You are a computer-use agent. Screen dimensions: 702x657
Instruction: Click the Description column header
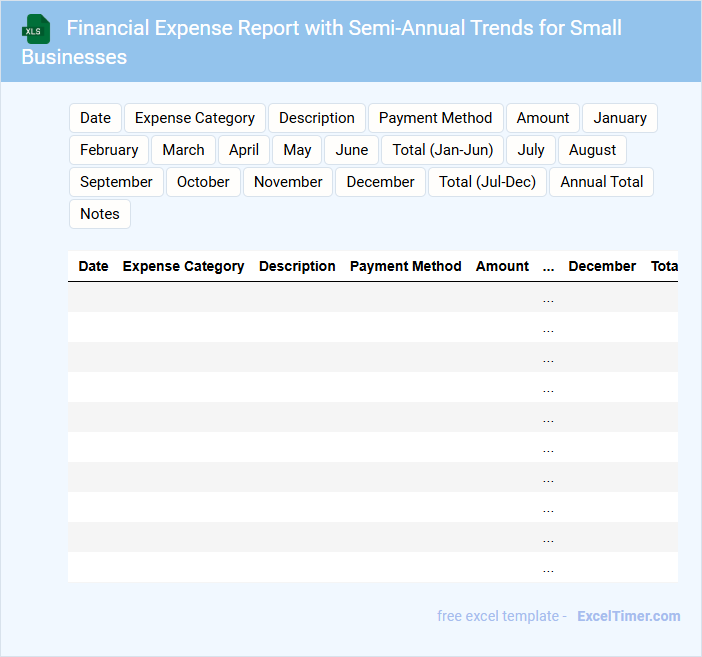[x=297, y=266]
